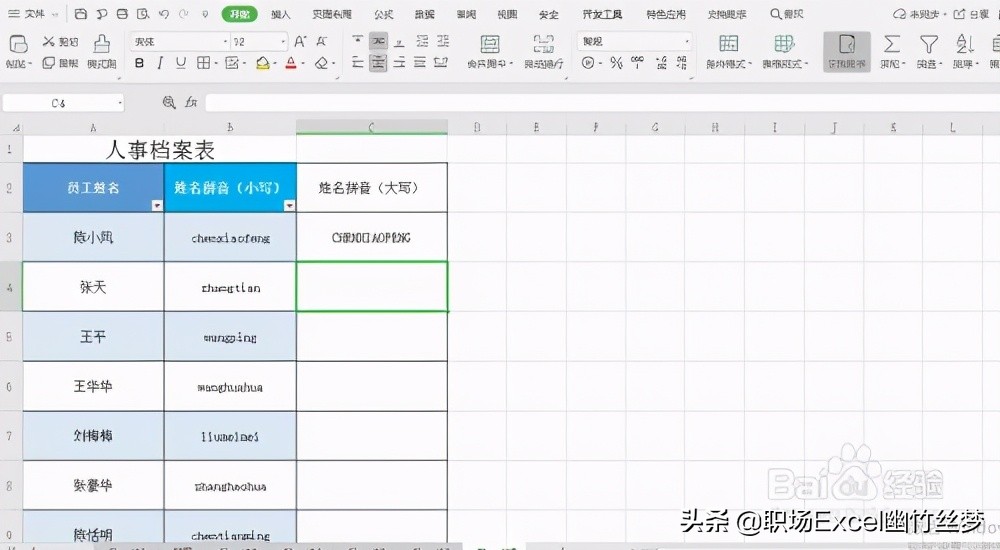
Task: Click the highlighted Document Assistant button
Action: 846,51
